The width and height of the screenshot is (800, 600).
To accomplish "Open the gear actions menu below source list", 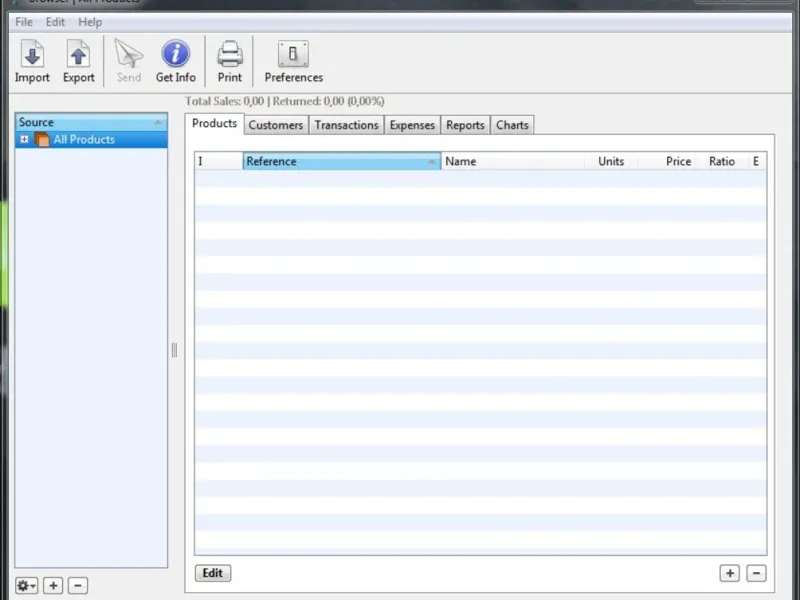I will click(x=26, y=586).
